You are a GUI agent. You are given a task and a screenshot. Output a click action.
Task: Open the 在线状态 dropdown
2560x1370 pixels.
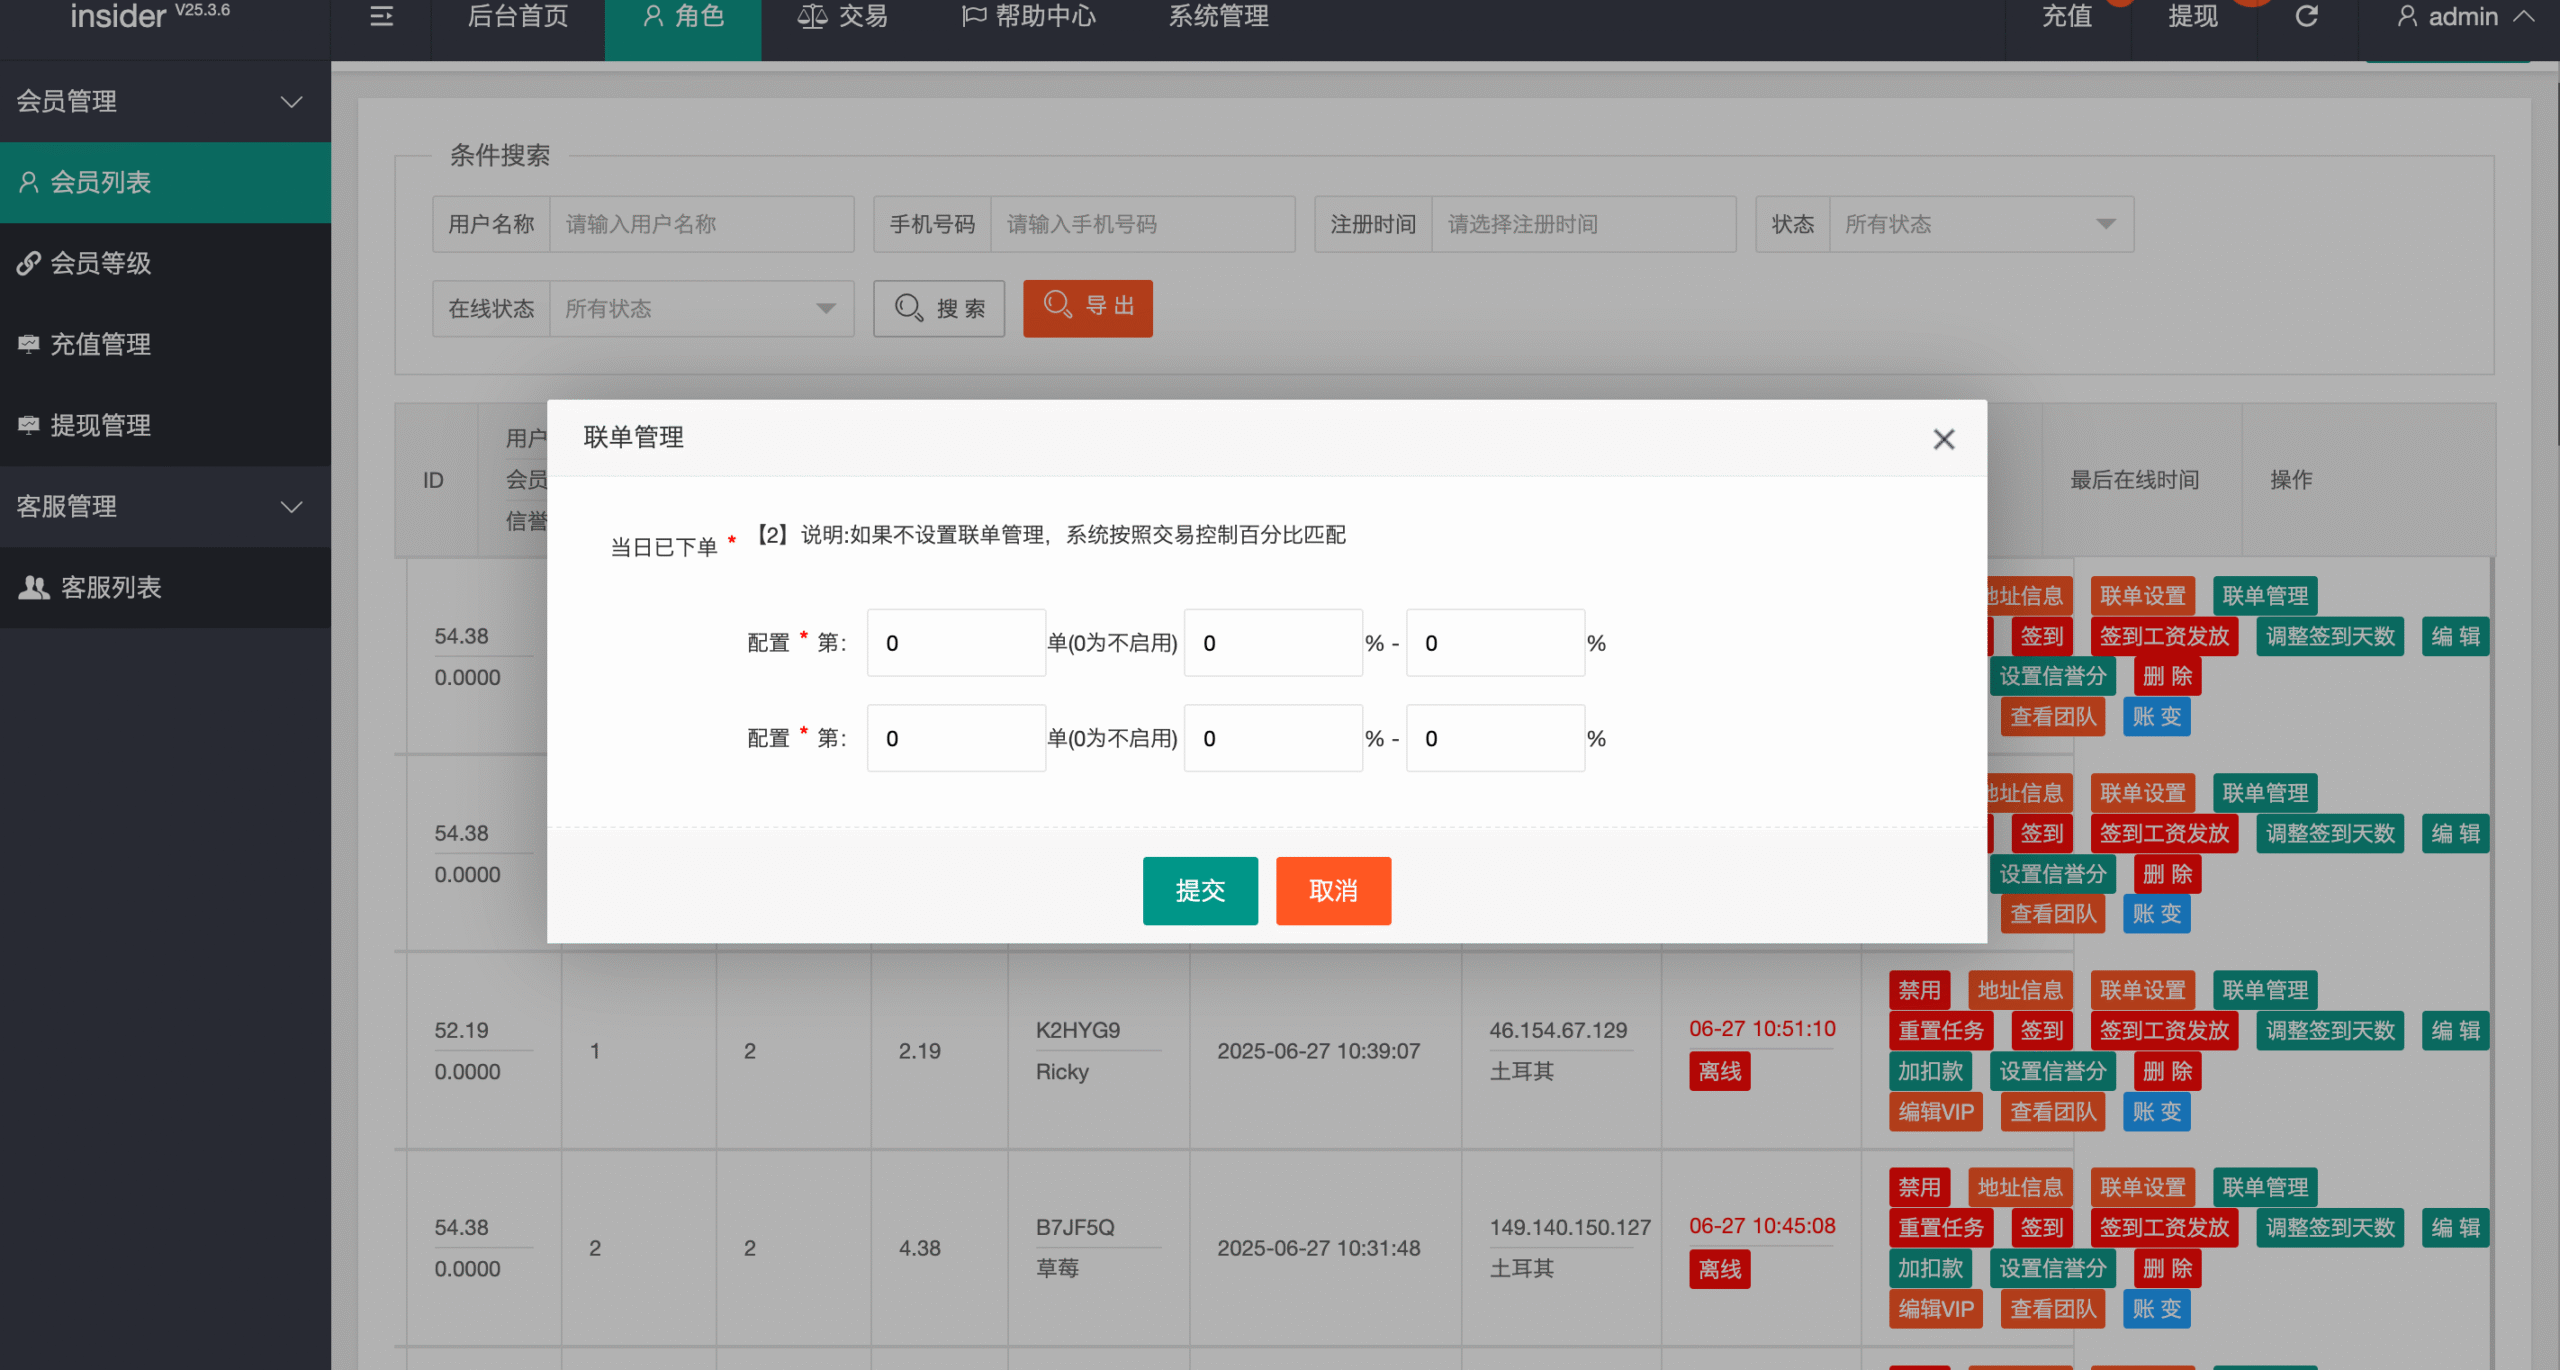click(701, 308)
